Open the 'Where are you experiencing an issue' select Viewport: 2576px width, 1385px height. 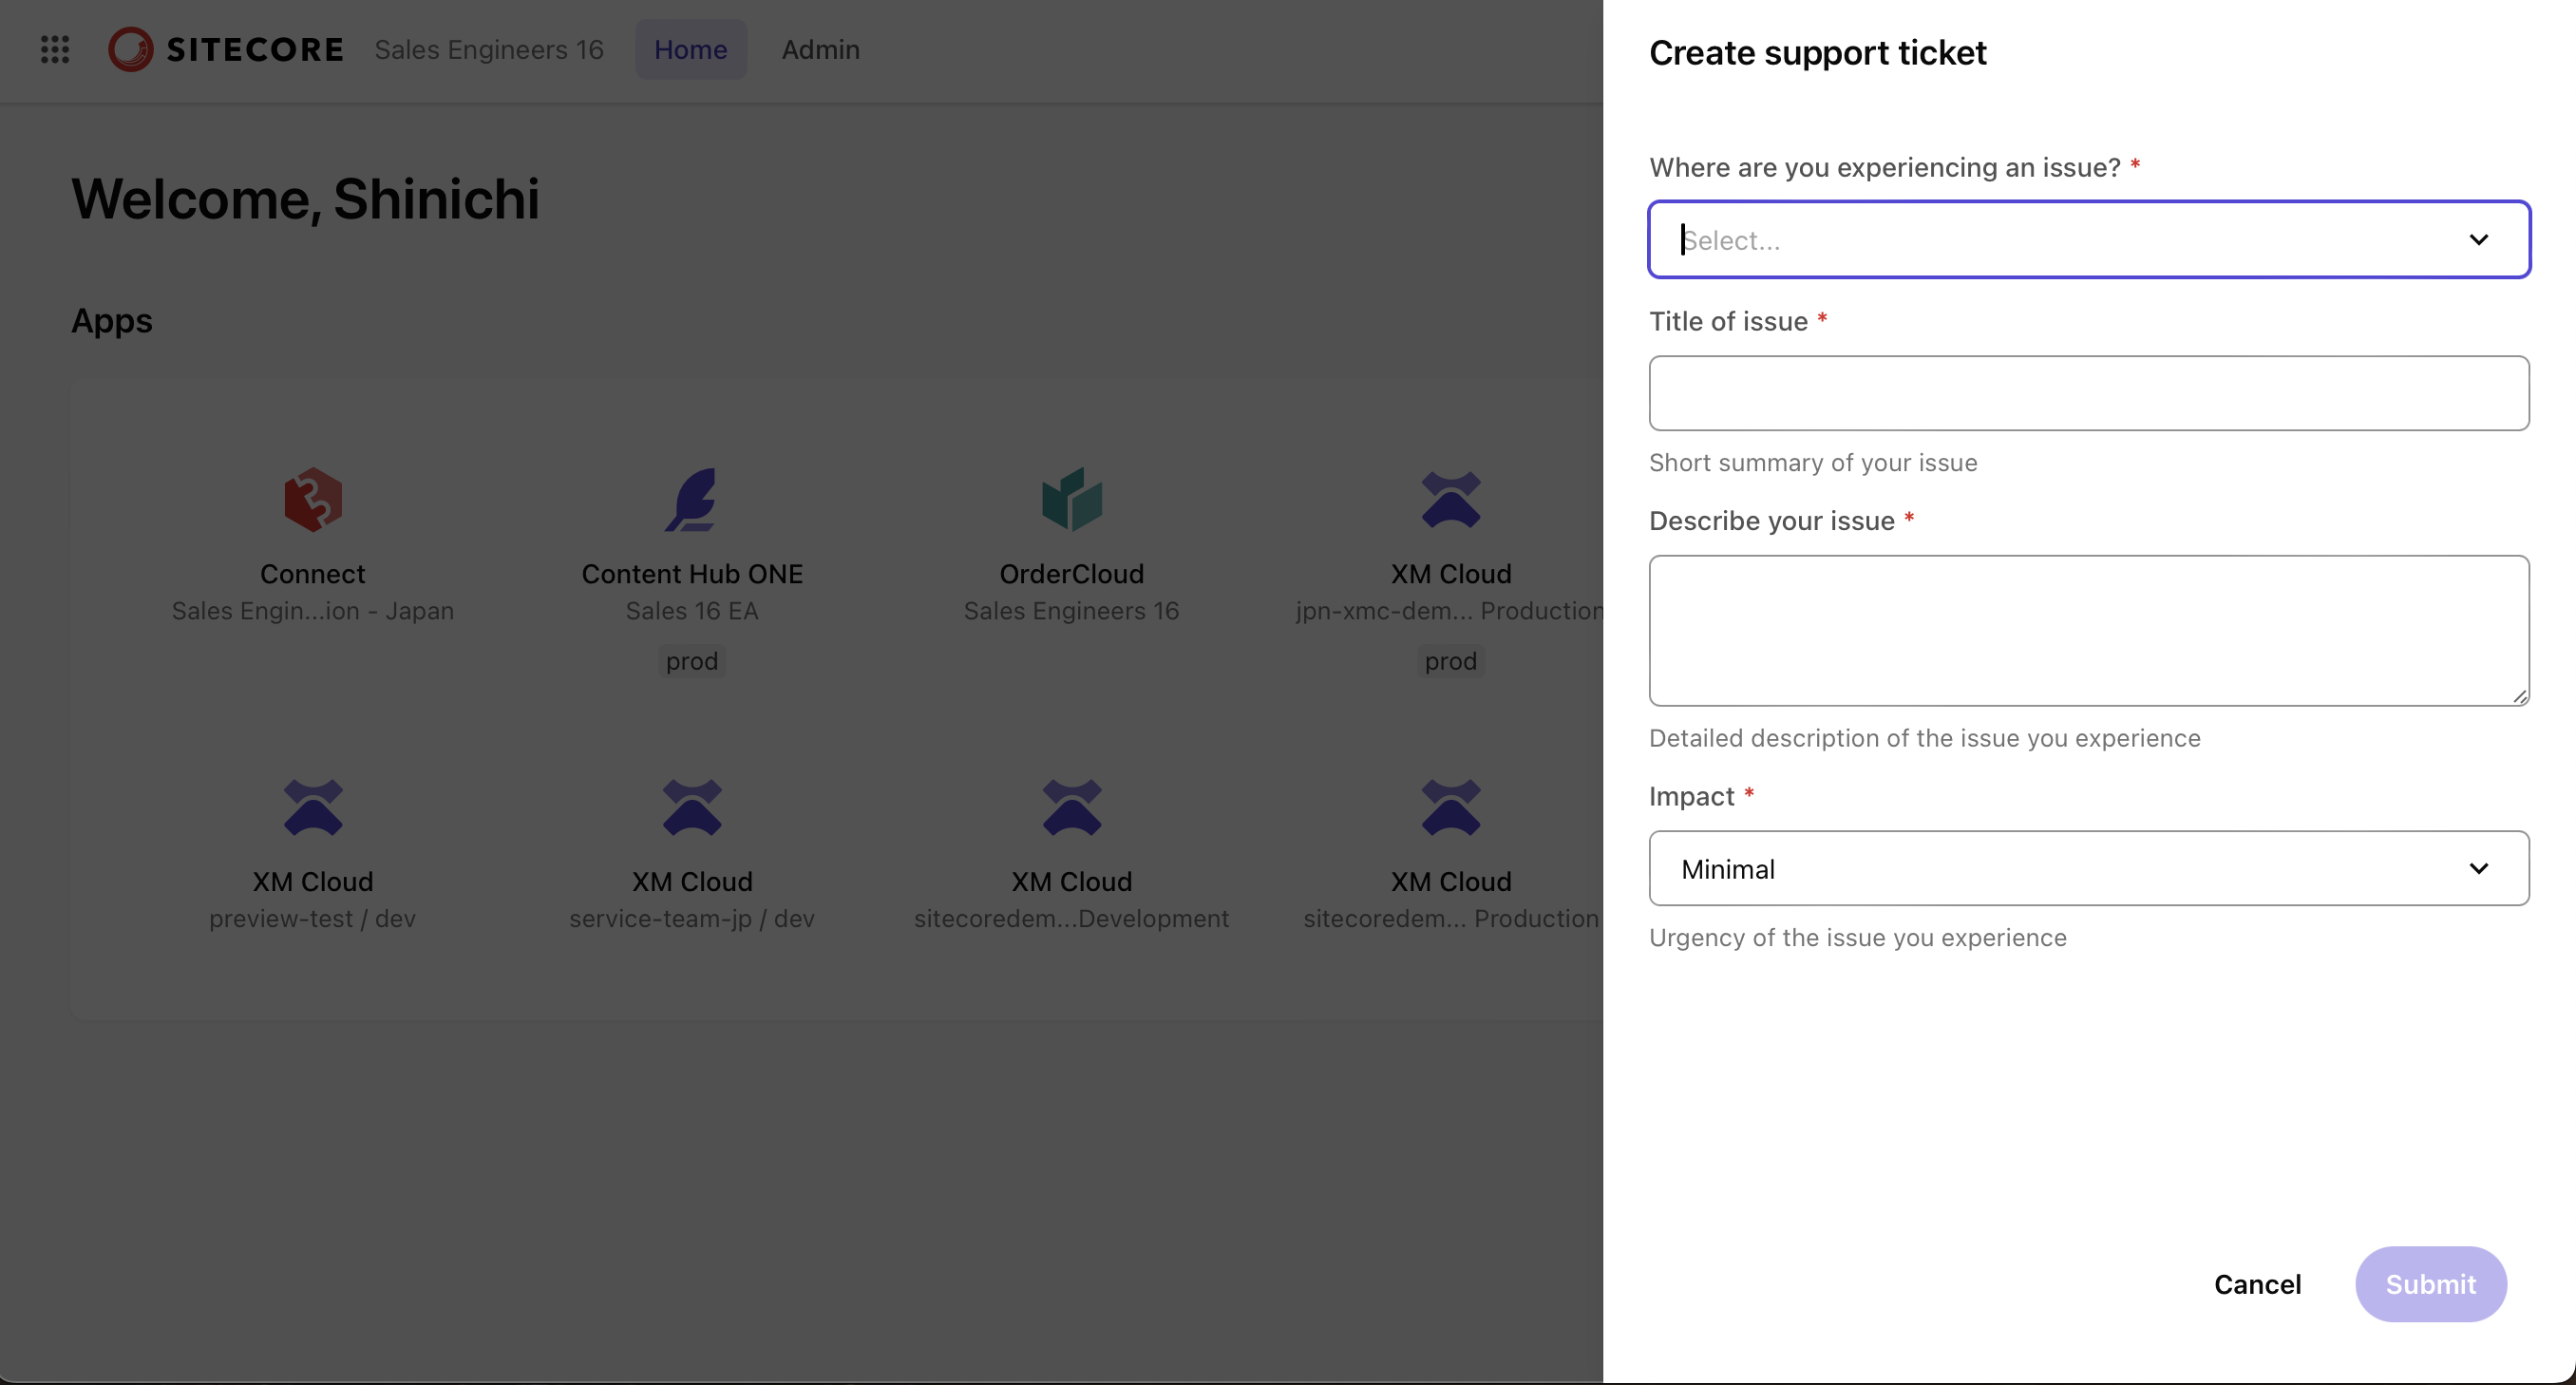click(x=2089, y=240)
